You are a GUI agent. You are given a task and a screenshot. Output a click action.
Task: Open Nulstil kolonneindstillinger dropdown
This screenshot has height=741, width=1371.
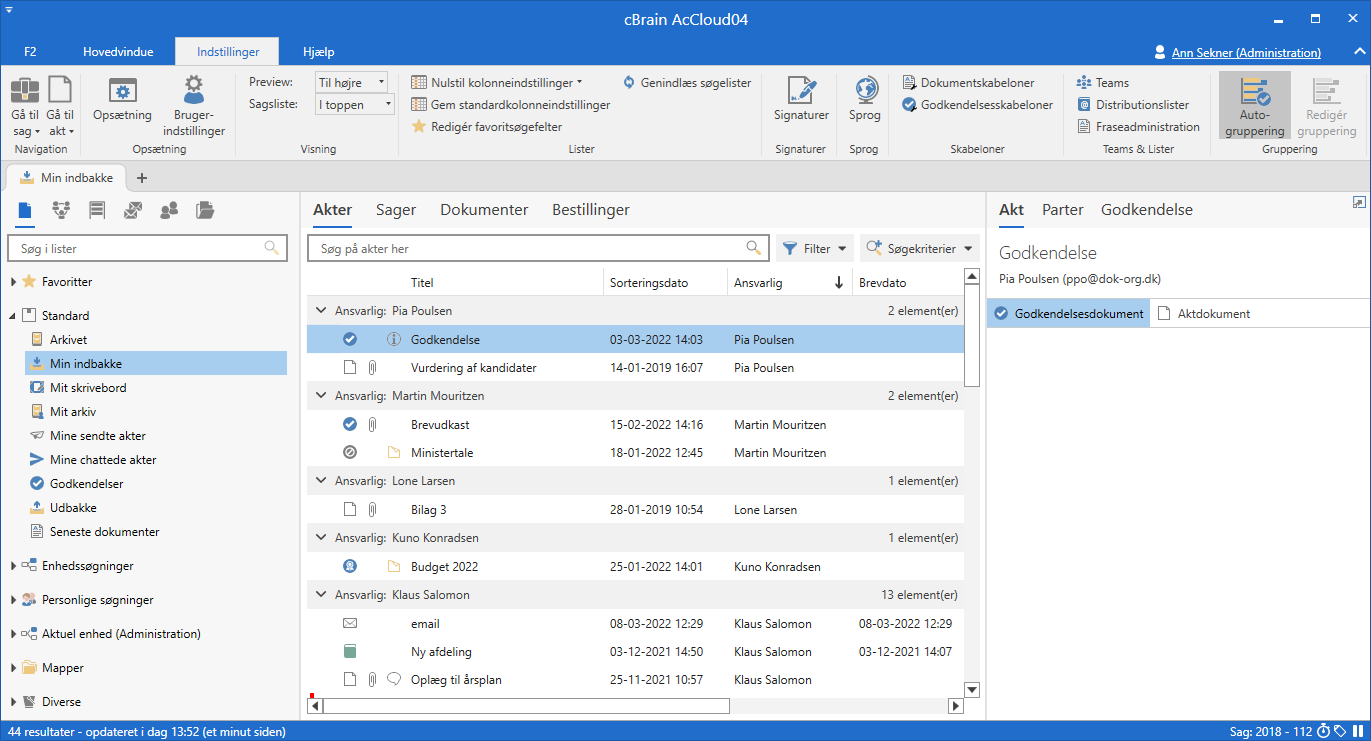[x=497, y=83]
